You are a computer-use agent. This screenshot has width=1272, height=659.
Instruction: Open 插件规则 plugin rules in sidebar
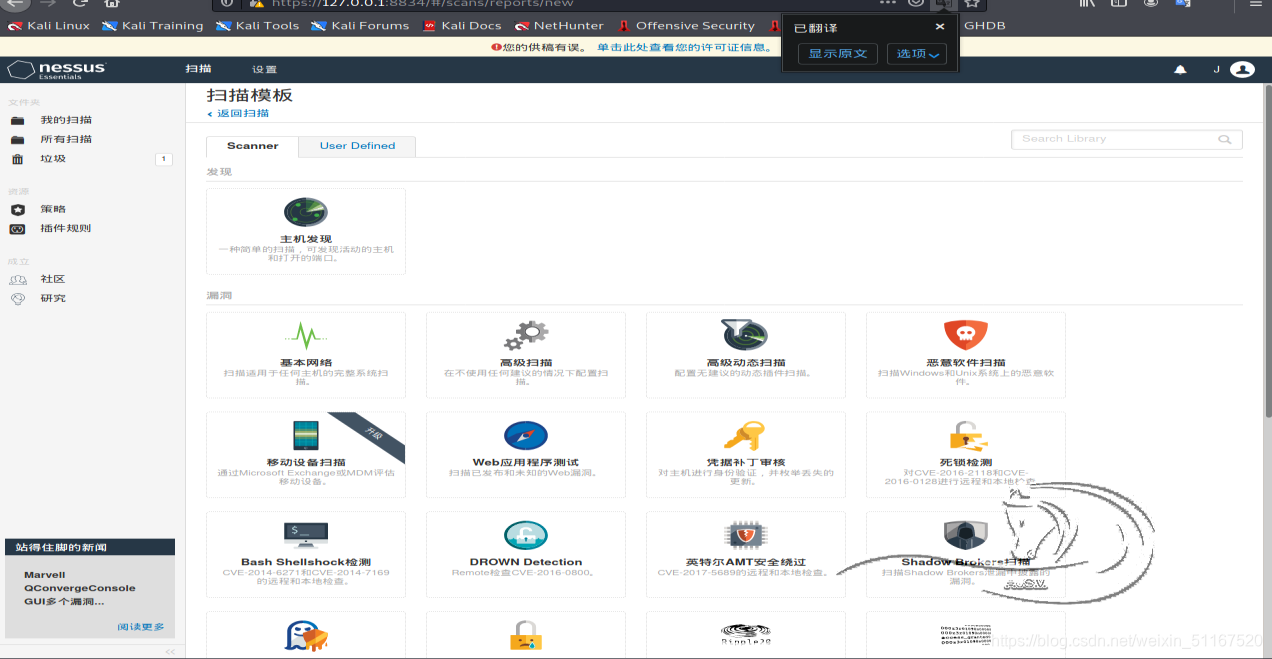(x=65, y=228)
